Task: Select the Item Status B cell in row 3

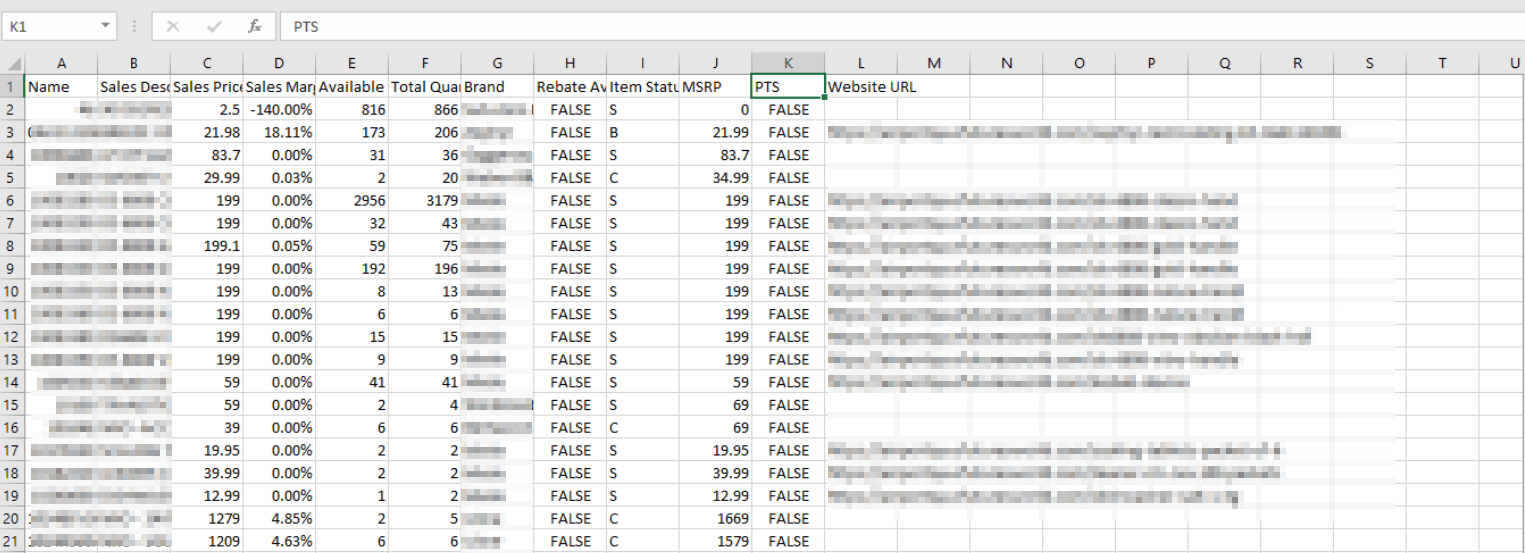Action: 642,132
